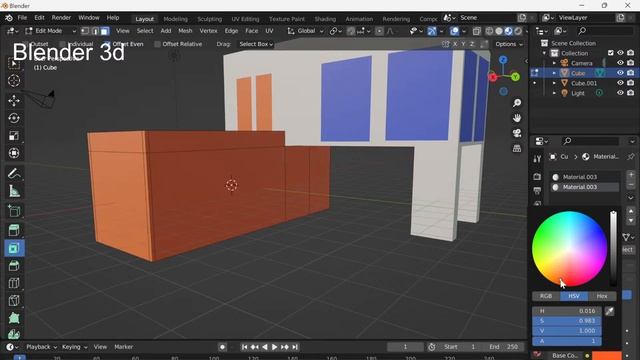Screen dimensions: 640x360
Task: Open the Tool properties tab icon
Action: point(537,159)
